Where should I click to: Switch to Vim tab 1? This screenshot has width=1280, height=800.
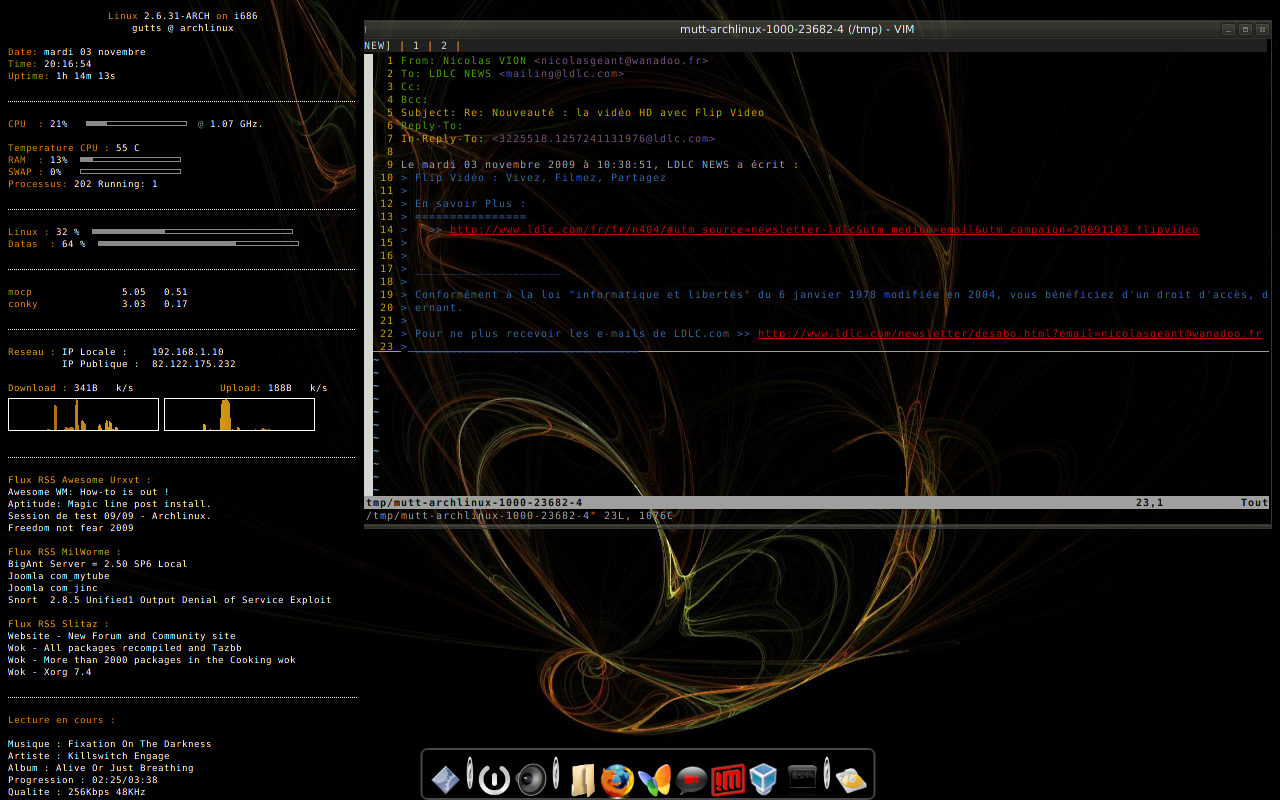click(x=416, y=46)
